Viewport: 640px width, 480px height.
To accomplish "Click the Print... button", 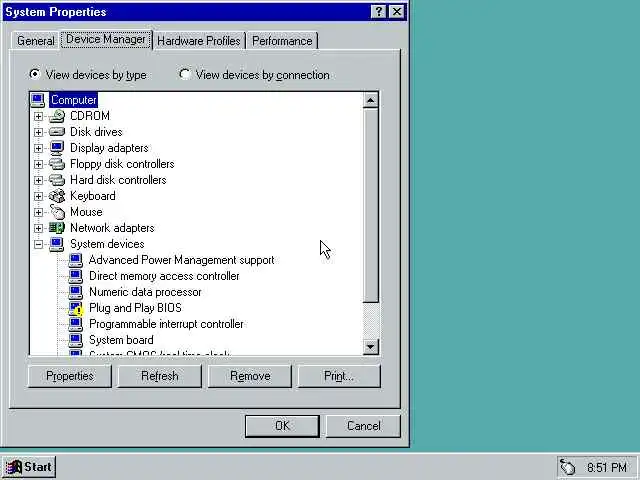I will click(339, 376).
